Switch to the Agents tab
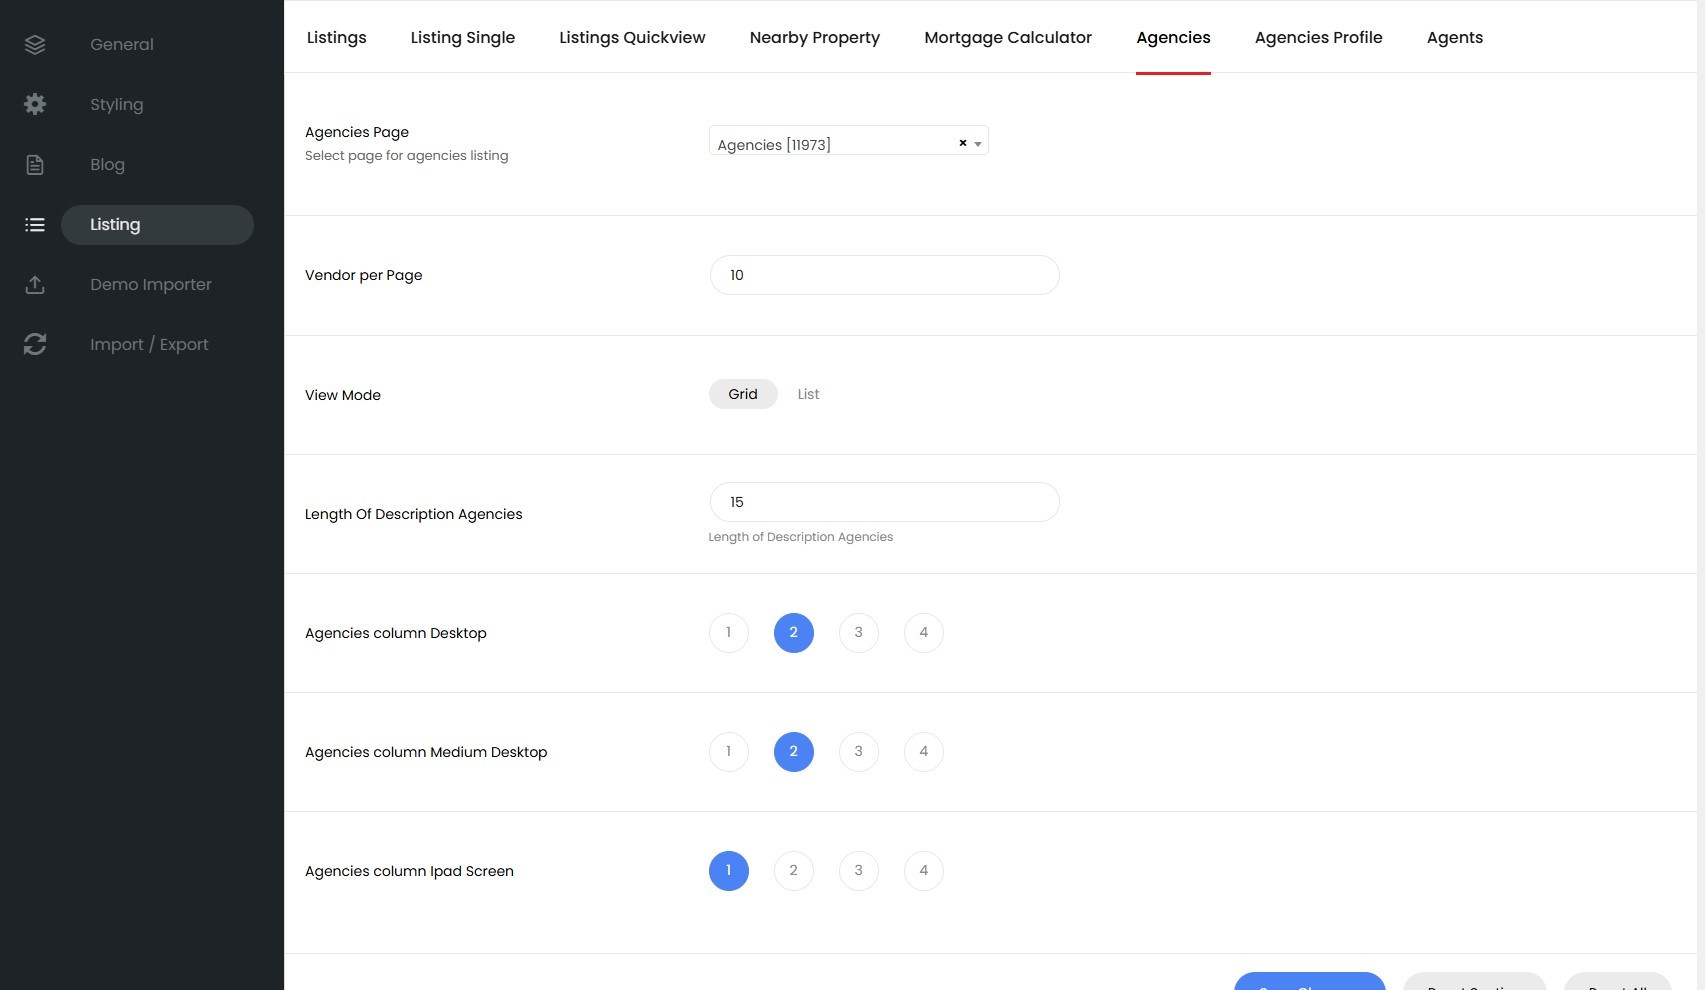This screenshot has height=990, width=1705. coord(1455,38)
